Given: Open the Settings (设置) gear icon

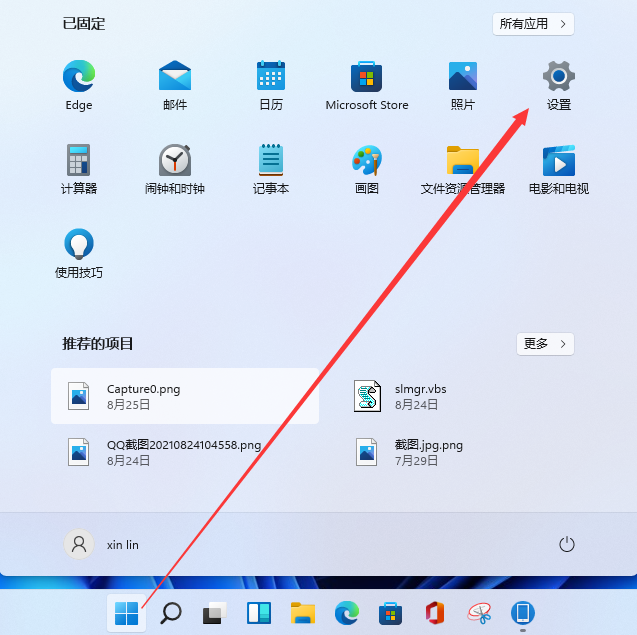Looking at the screenshot, I should point(558,77).
